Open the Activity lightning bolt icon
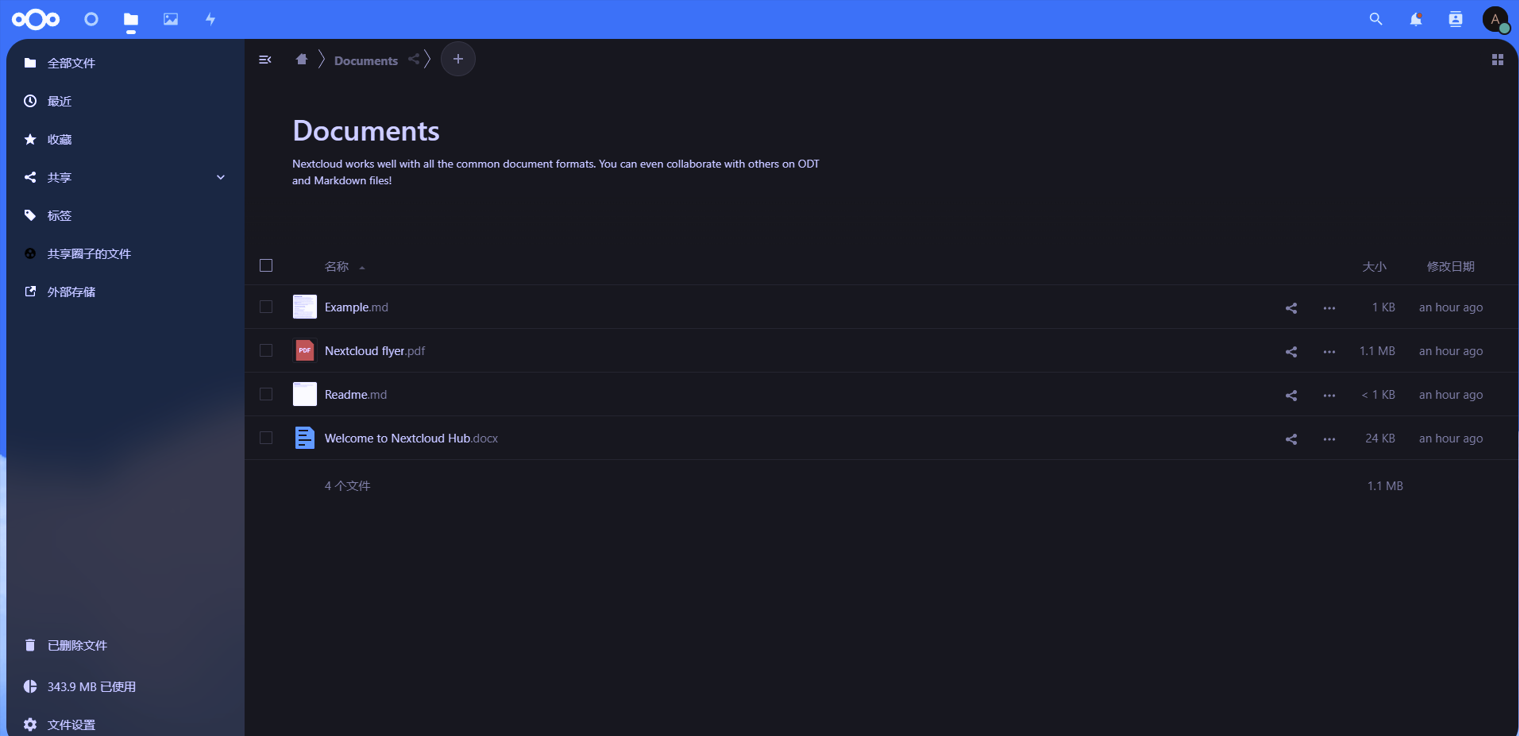Viewport: 1519px width, 736px height. [x=210, y=19]
